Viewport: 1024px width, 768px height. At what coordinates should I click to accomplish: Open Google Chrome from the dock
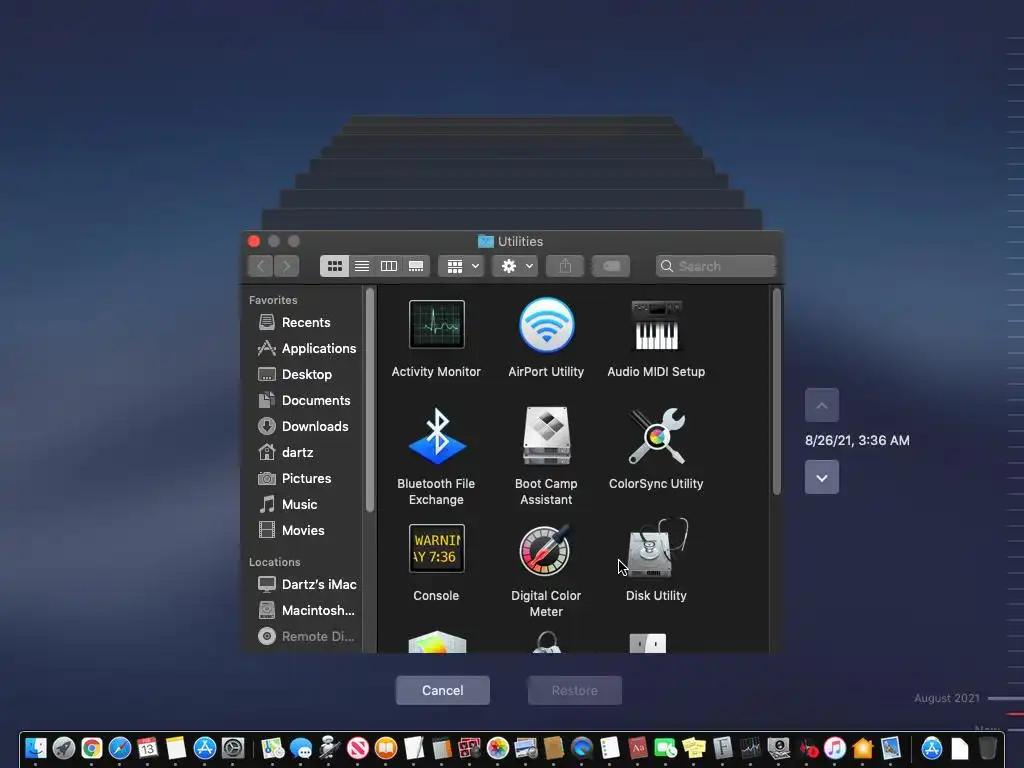pos(91,748)
